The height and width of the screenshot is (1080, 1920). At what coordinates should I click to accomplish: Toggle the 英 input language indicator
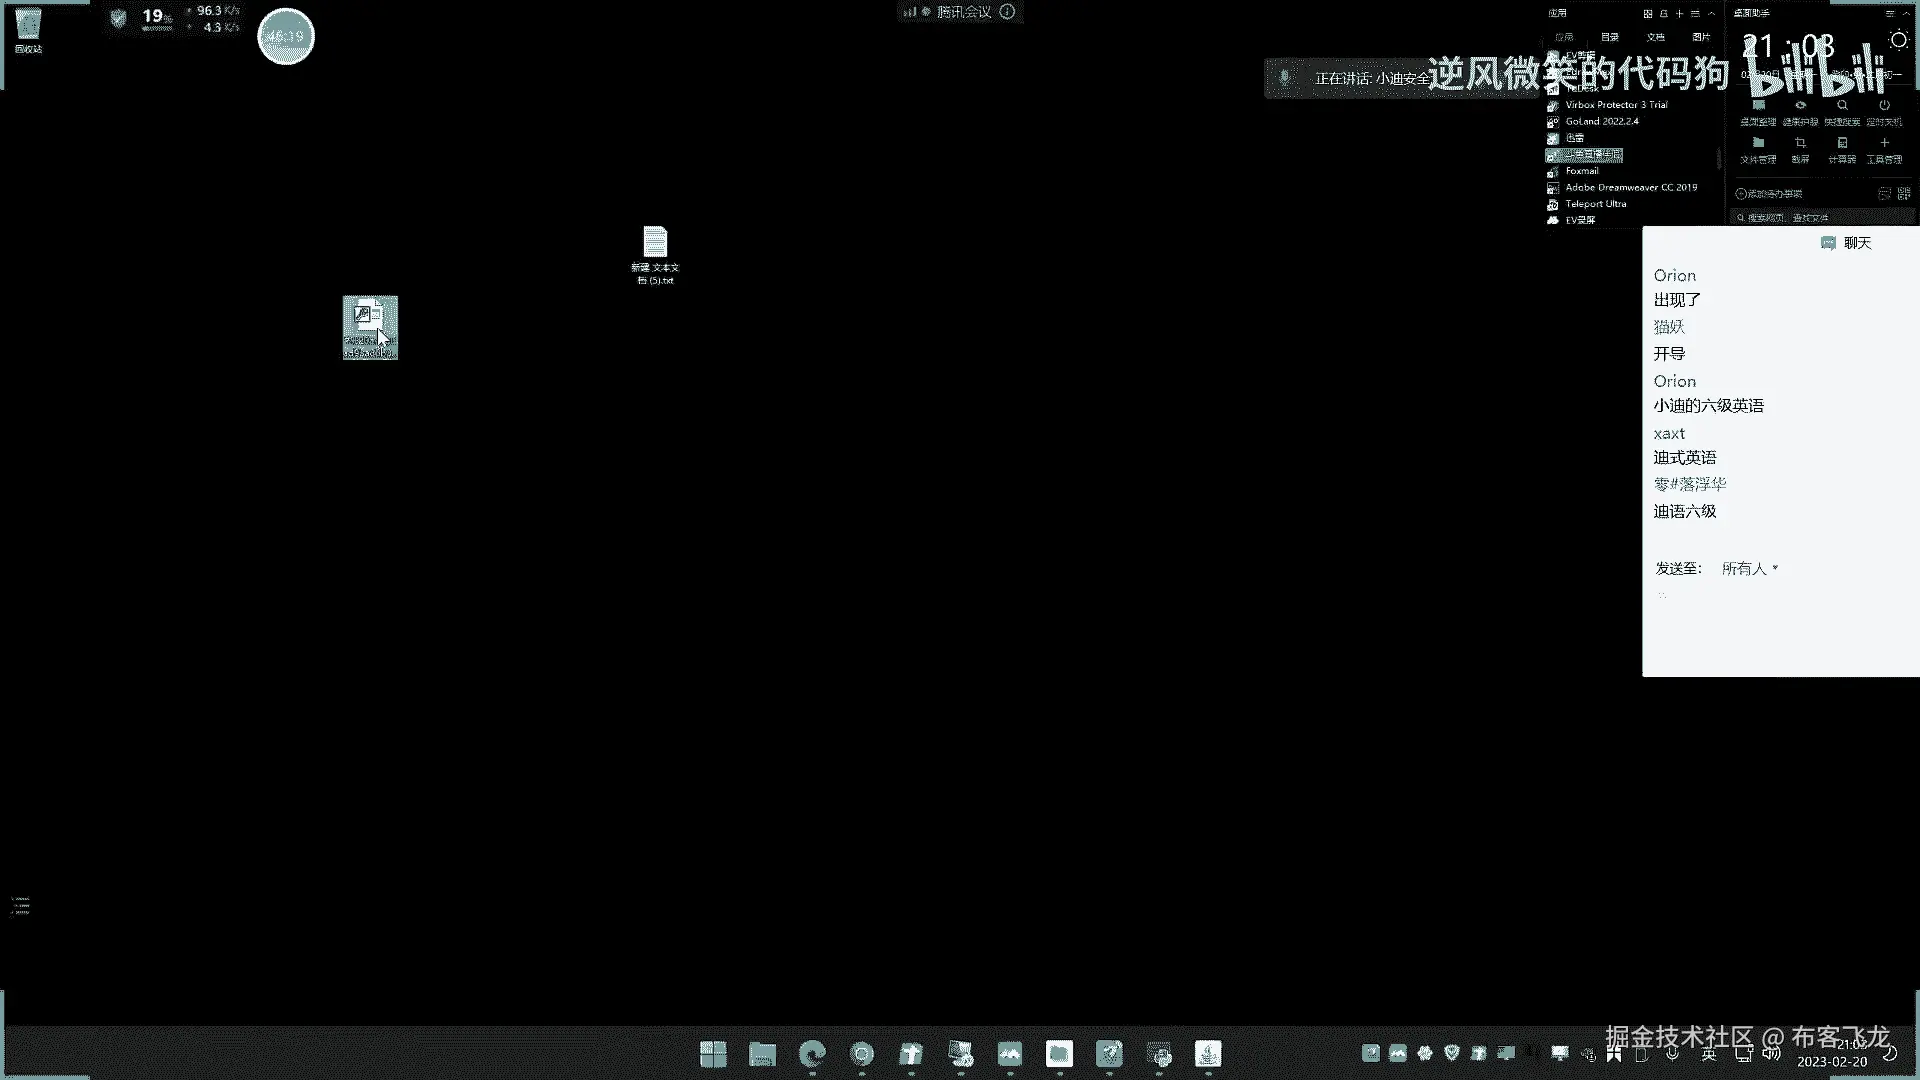click(1709, 1054)
